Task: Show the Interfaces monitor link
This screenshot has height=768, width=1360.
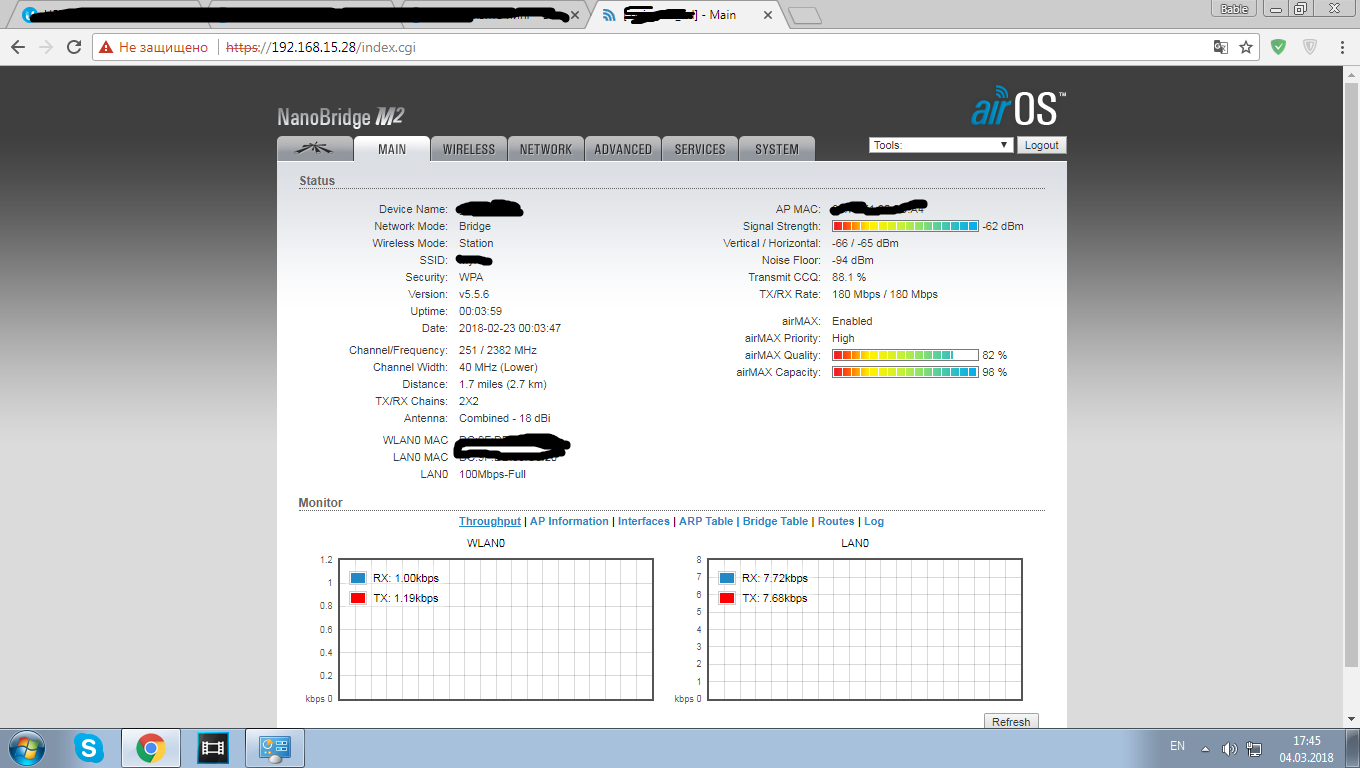Action: click(x=644, y=521)
